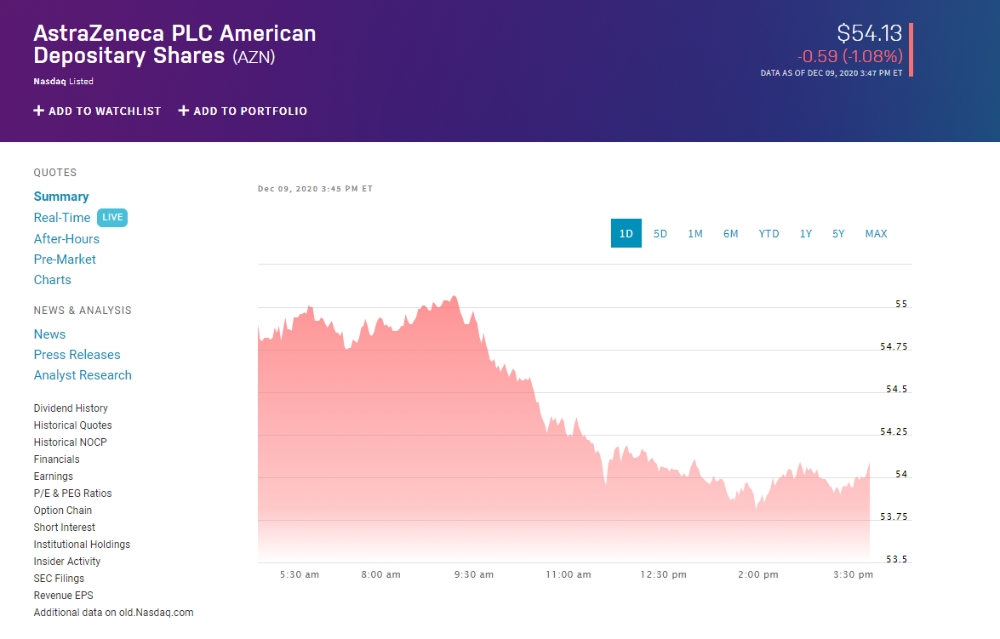Image resolution: width=1000 pixels, height=639 pixels.
Task: Open the Option Chain page
Action: 63,510
